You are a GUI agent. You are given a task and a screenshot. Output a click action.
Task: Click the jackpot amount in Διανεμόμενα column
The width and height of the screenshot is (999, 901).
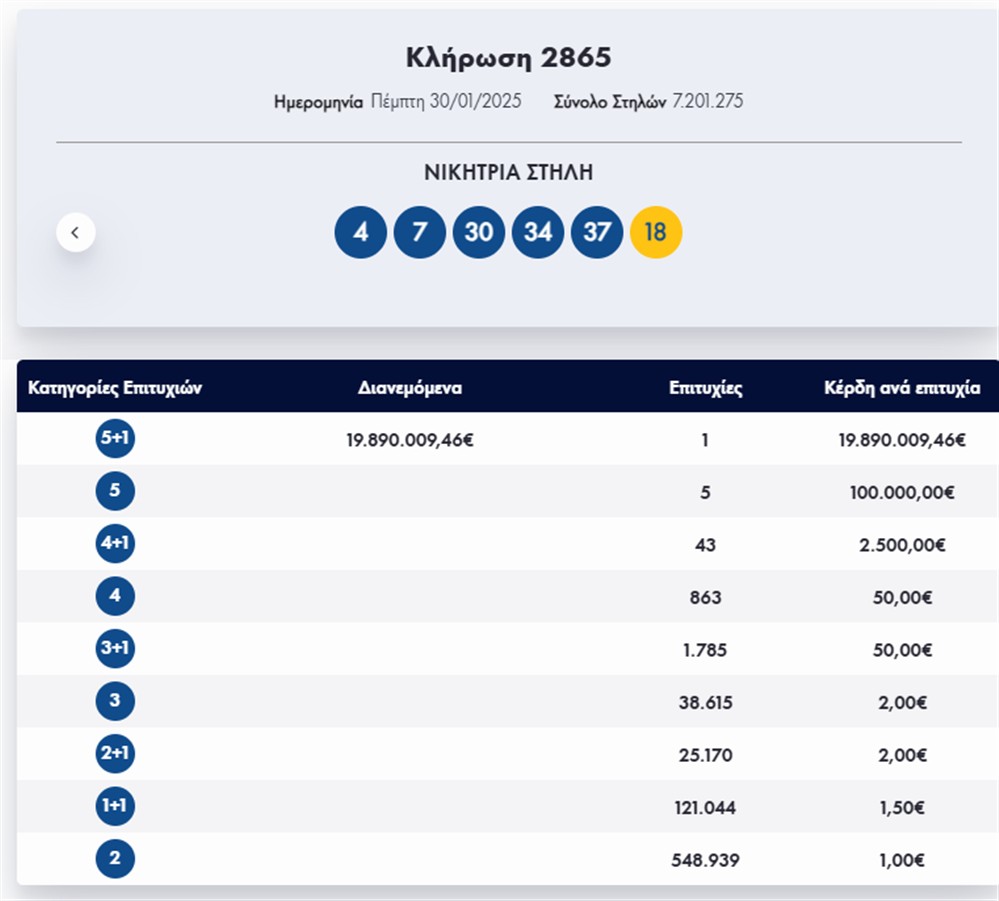pyautogui.click(x=410, y=439)
